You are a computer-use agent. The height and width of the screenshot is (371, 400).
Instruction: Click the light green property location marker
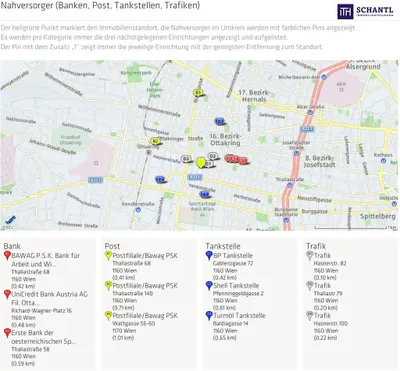[x=200, y=163]
